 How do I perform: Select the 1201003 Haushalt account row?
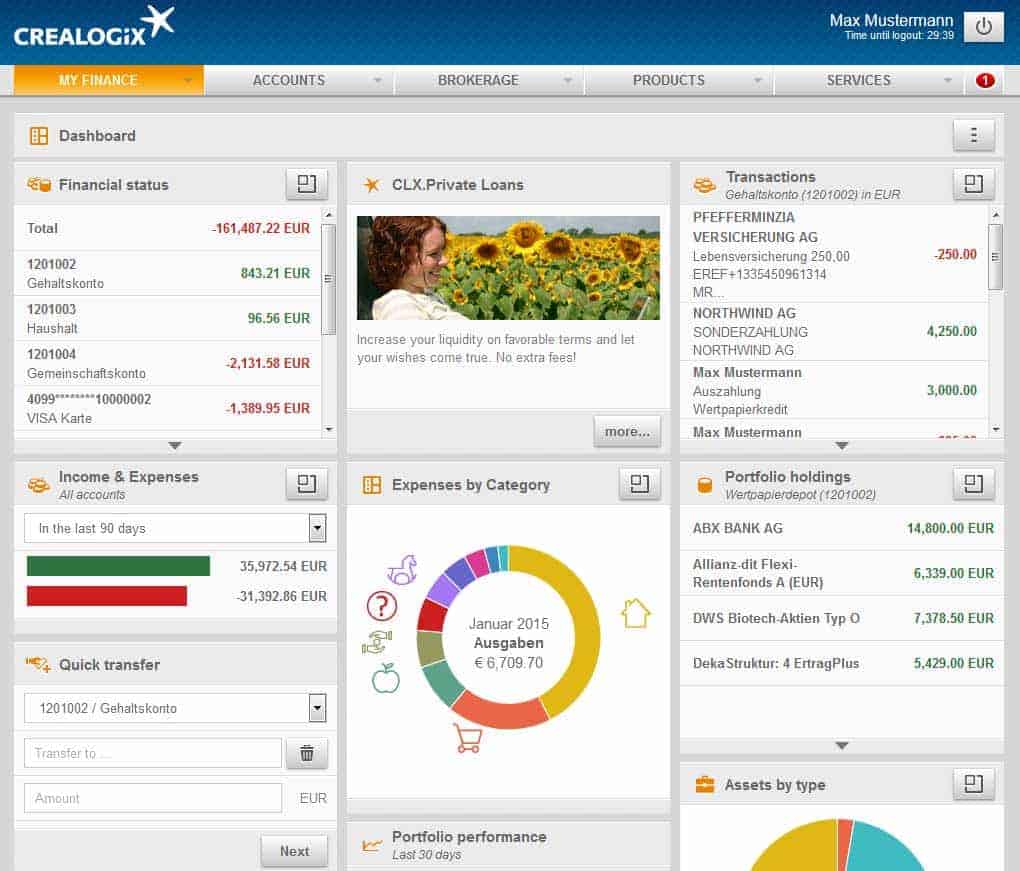[168, 318]
